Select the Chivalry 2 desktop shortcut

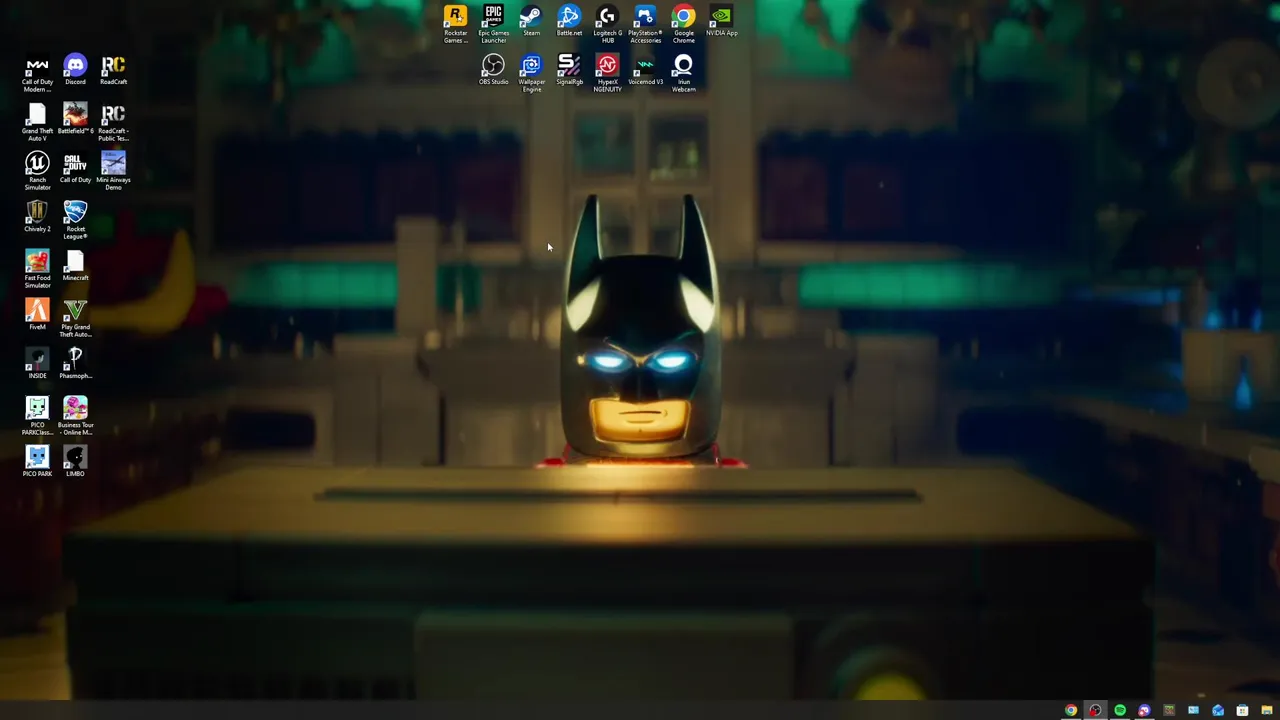click(37, 217)
